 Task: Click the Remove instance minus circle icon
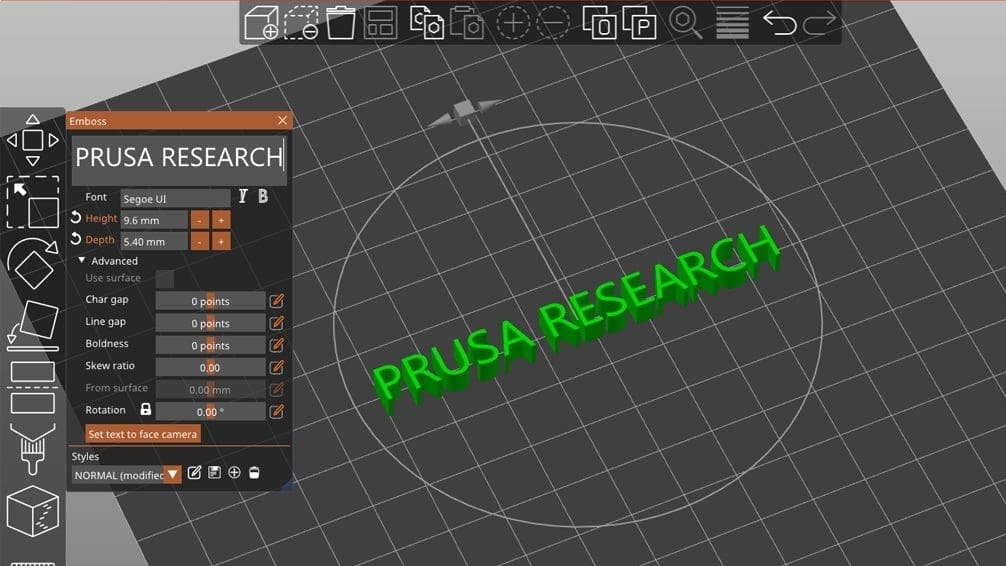[x=553, y=23]
